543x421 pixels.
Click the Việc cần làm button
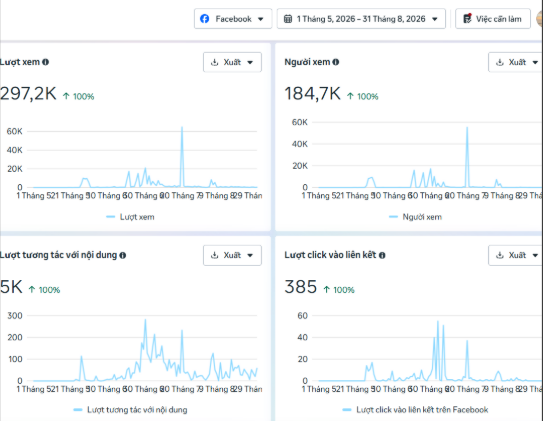pos(492,19)
